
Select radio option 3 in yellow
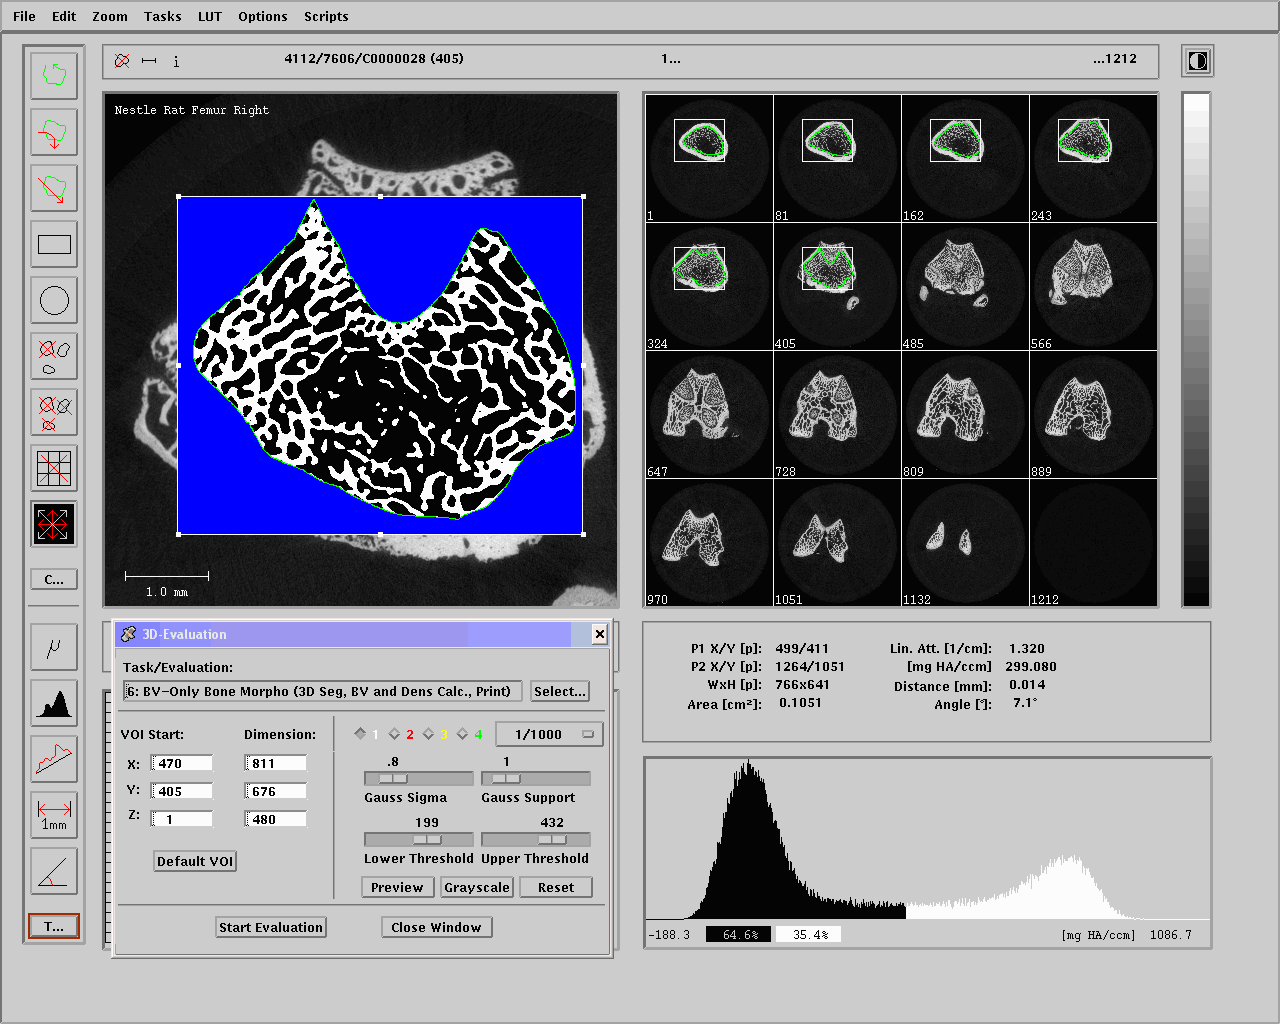[x=429, y=734]
